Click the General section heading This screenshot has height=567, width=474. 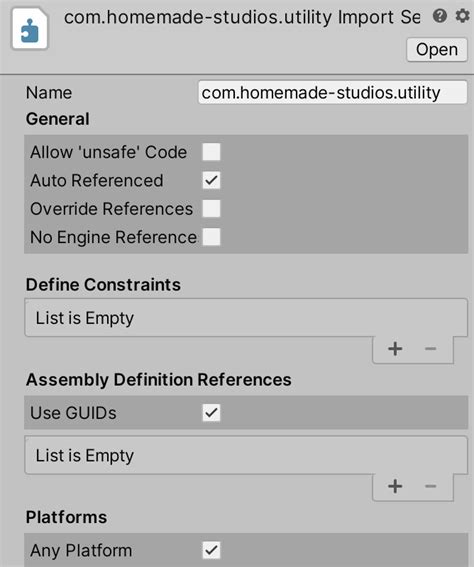click(x=58, y=119)
